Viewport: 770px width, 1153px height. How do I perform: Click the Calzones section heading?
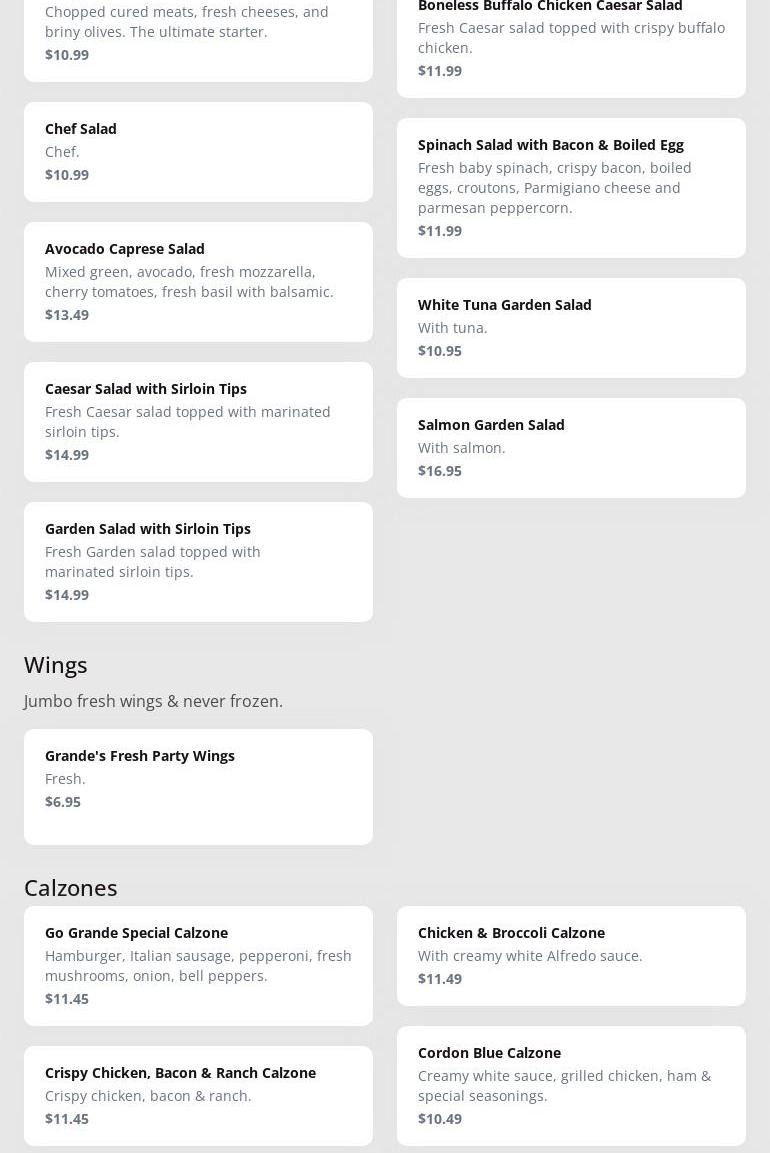(x=71, y=888)
